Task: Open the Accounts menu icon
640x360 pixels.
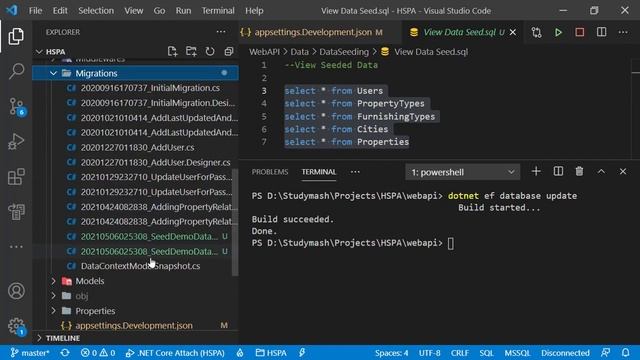Action: pyautogui.click(x=16, y=291)
